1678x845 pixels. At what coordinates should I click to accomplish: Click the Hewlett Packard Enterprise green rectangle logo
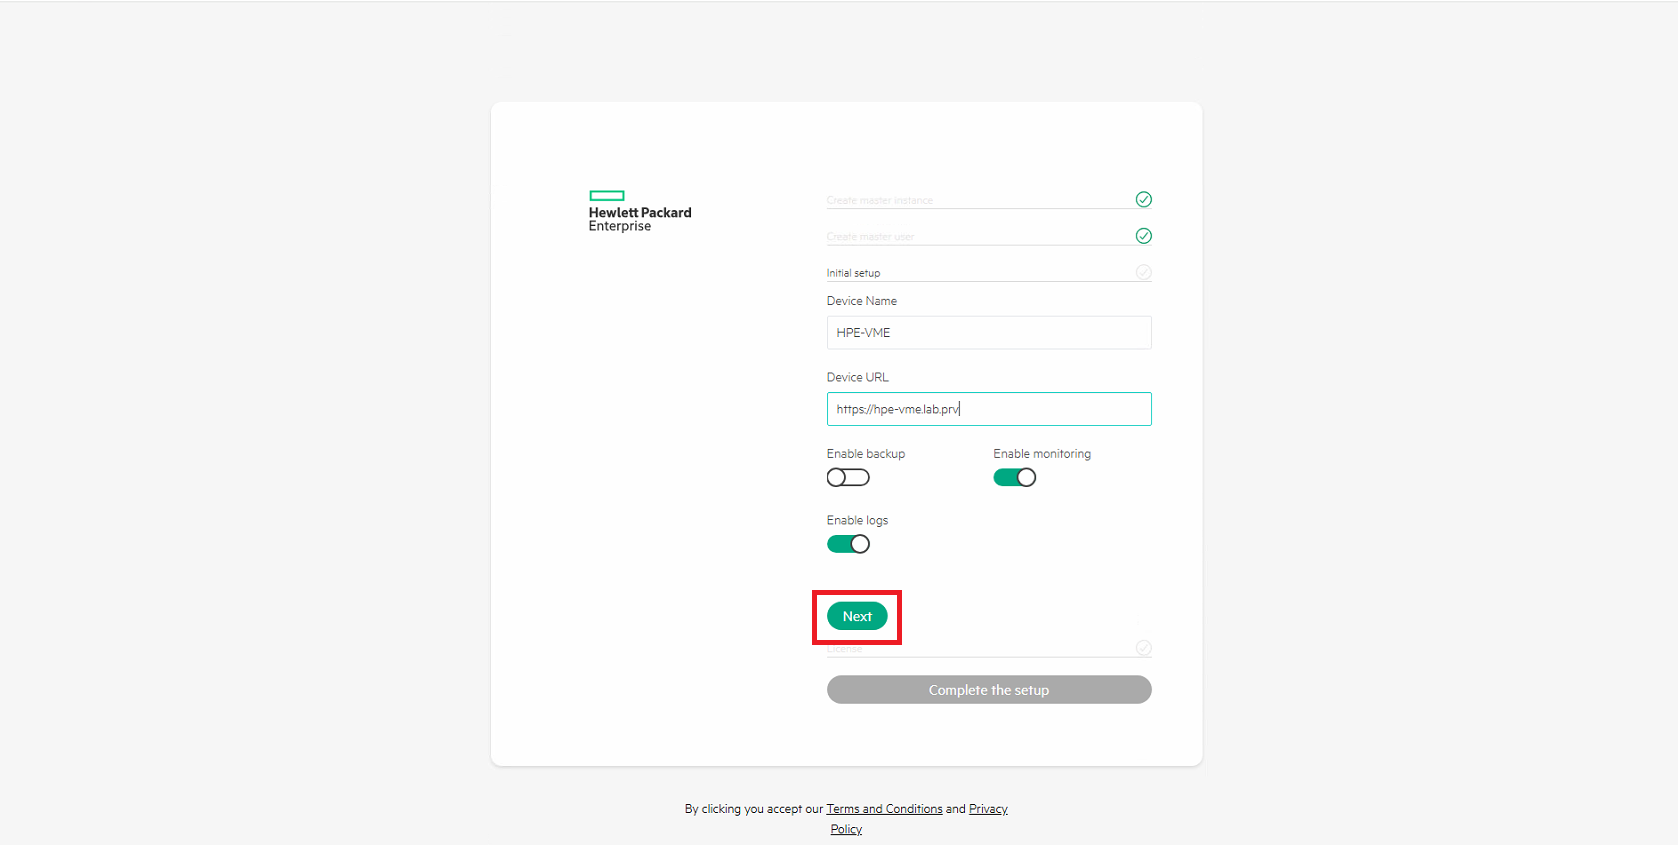click(x=607, y=196)
